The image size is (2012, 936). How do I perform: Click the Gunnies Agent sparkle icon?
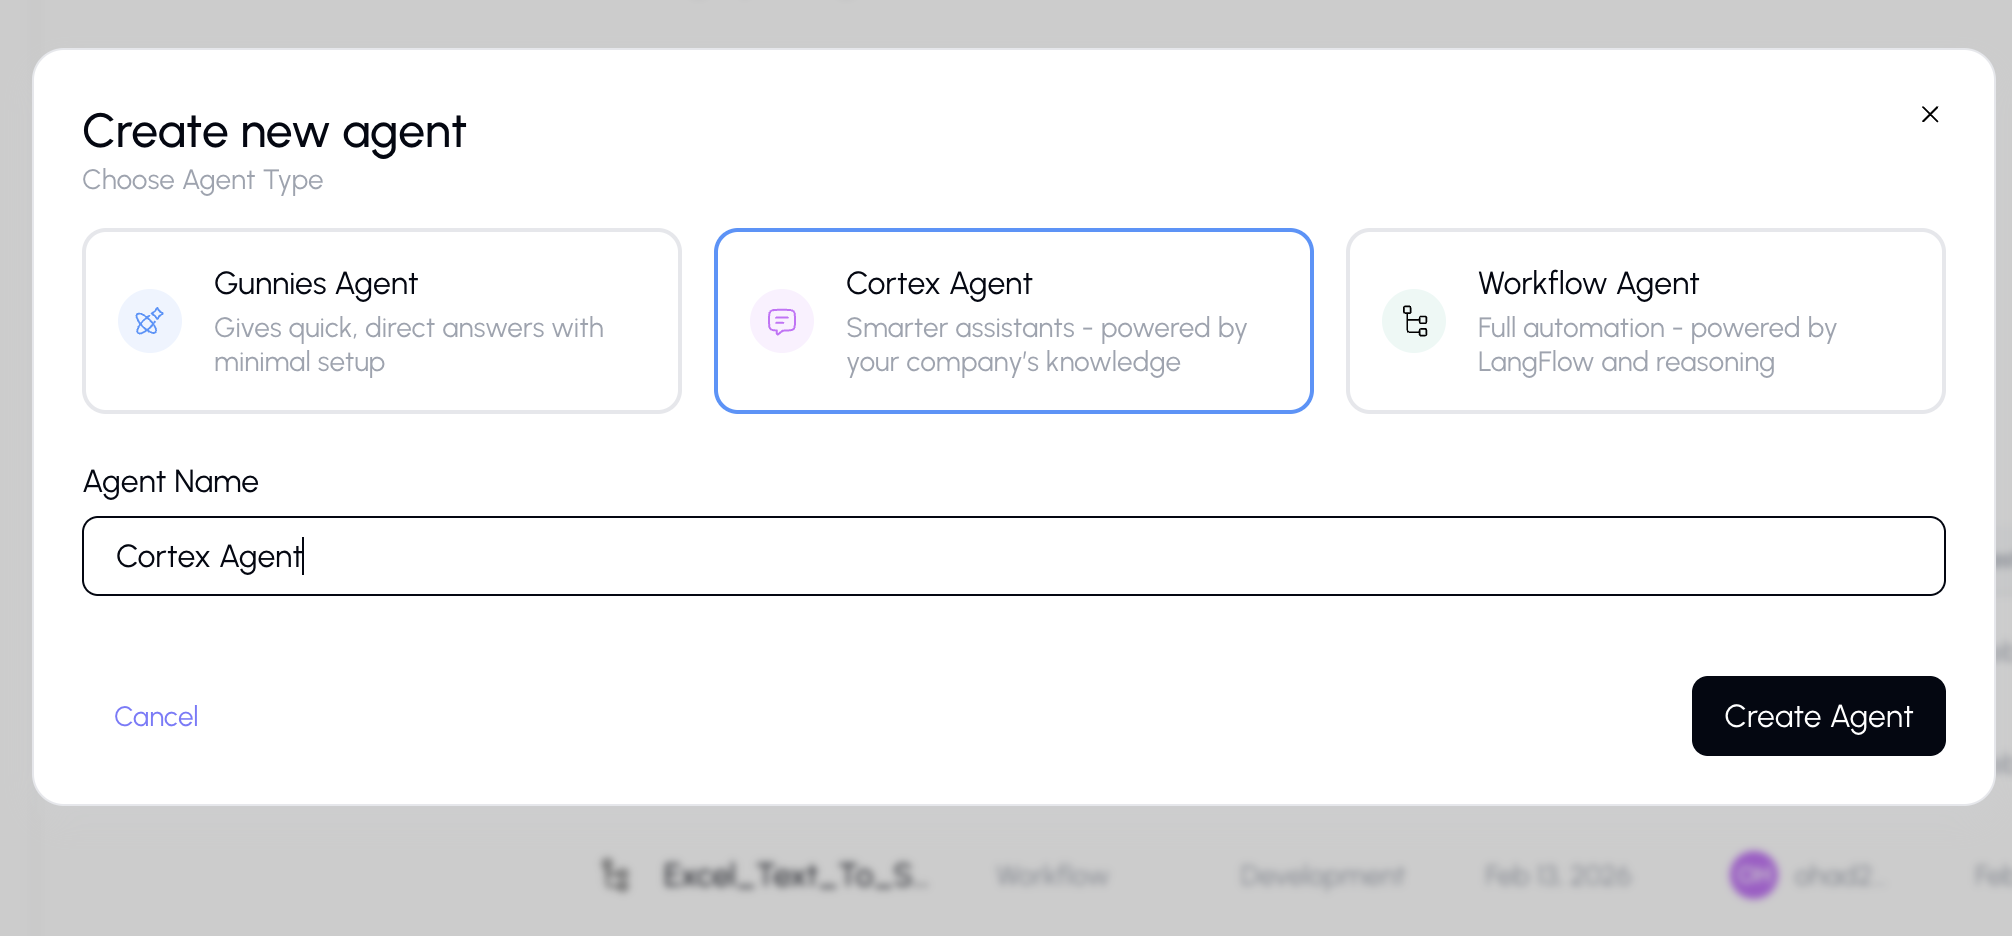(x=150, y=321)
